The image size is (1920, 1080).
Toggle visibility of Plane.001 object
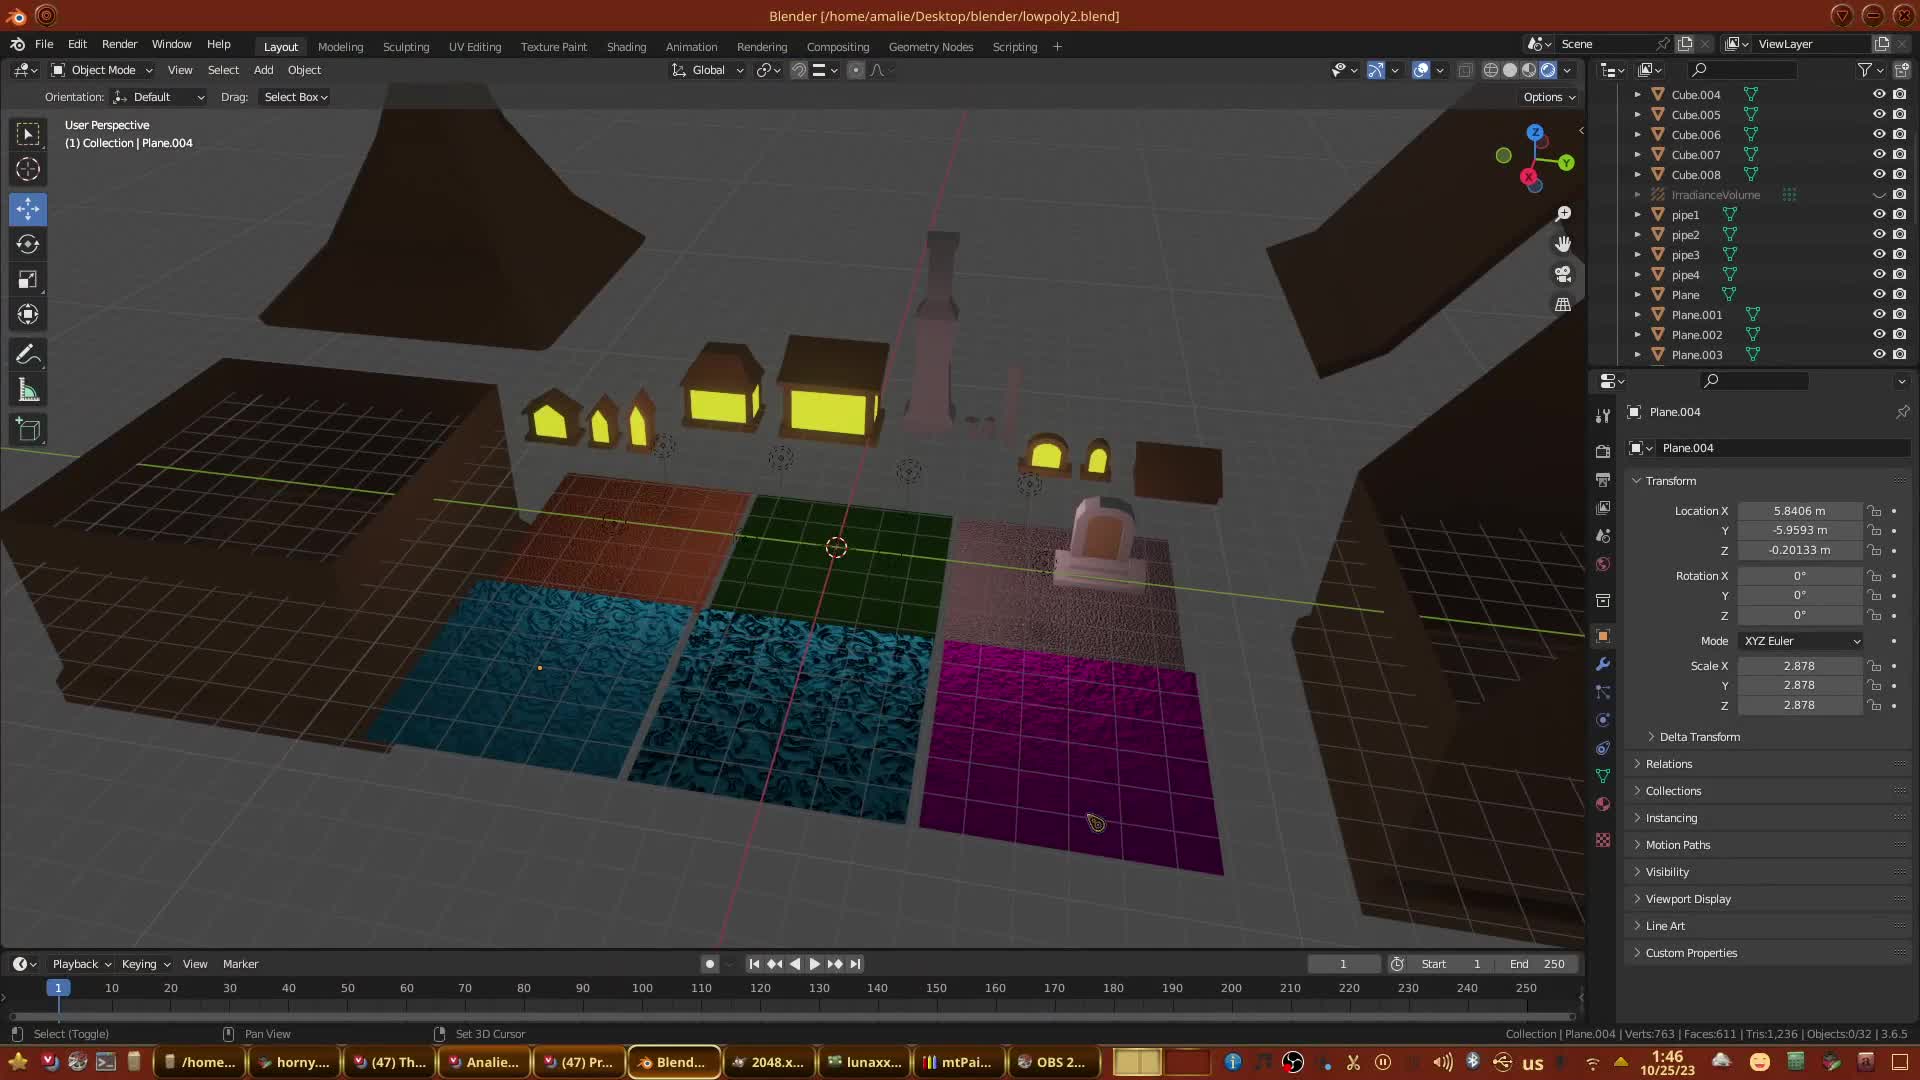[1879, 315]
